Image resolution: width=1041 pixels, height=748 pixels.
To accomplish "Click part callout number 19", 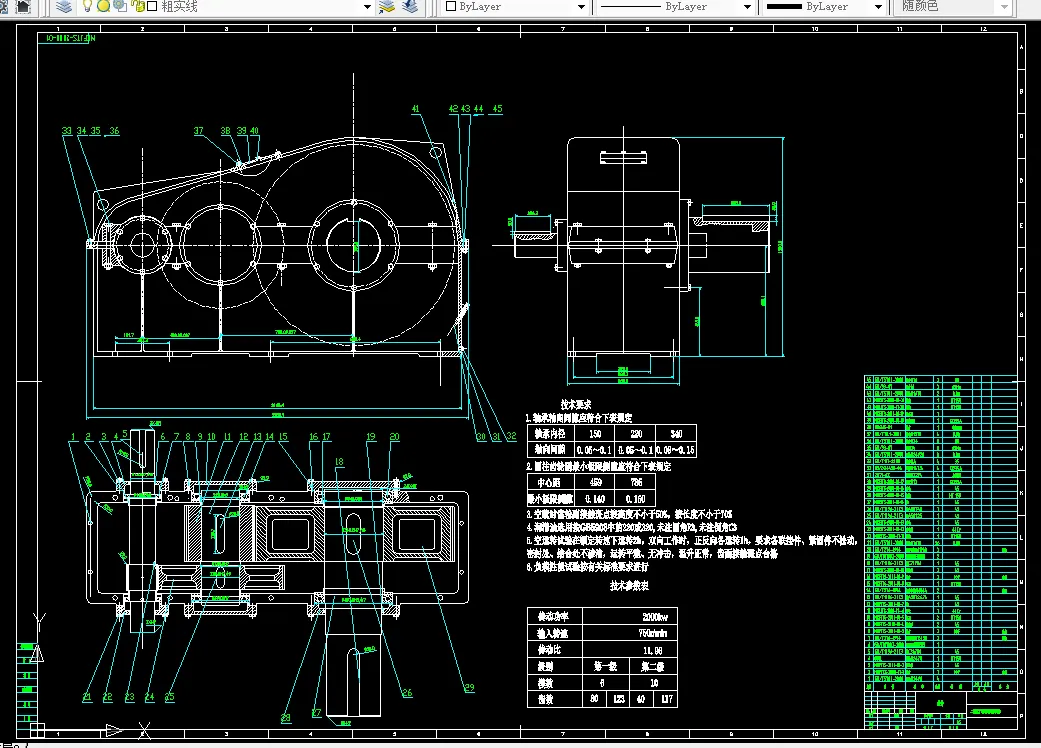I will (x=371, y=437).
